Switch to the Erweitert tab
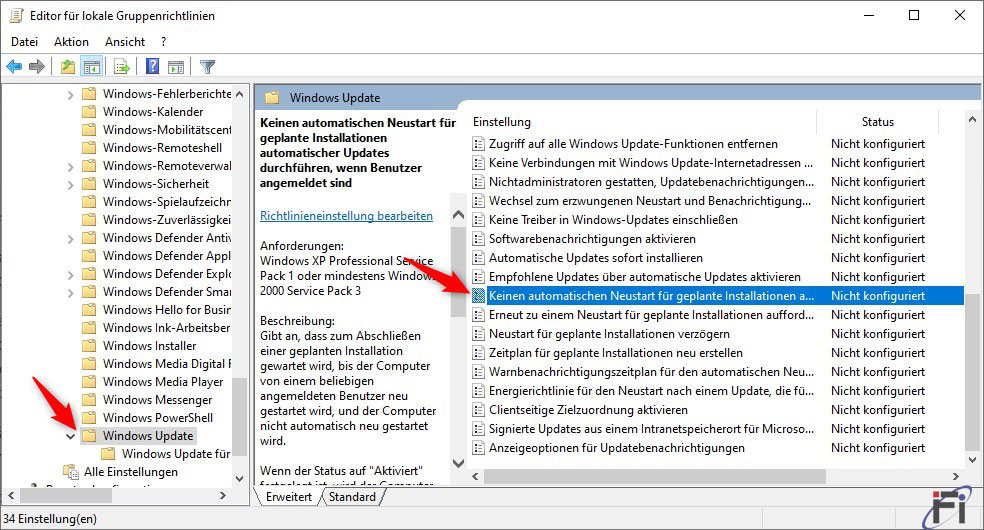The width and height of the screenshot is (984, 530). coord(289,497)
